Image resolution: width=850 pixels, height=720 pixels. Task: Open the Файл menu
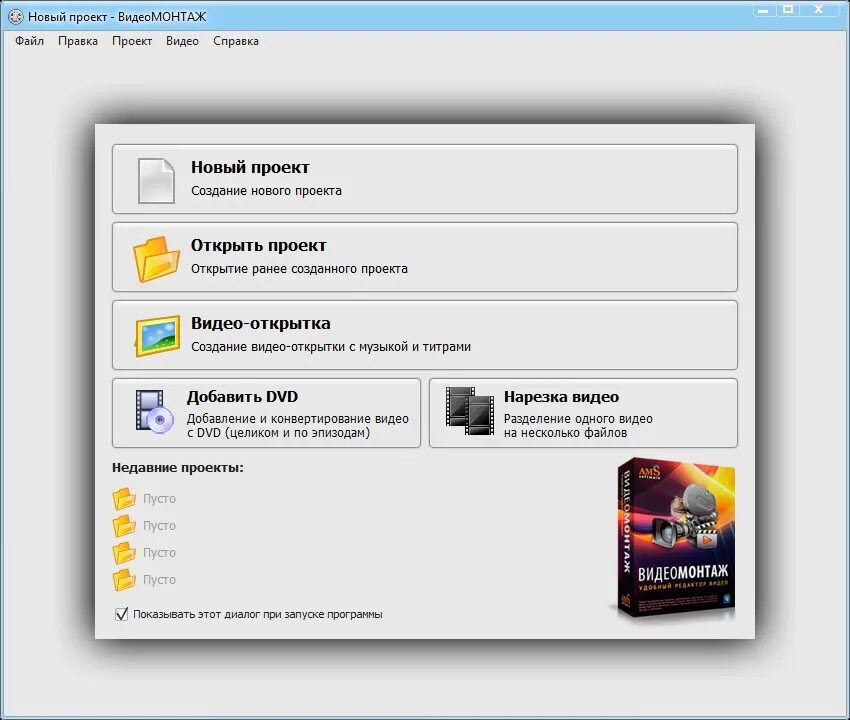coord(29,41)
